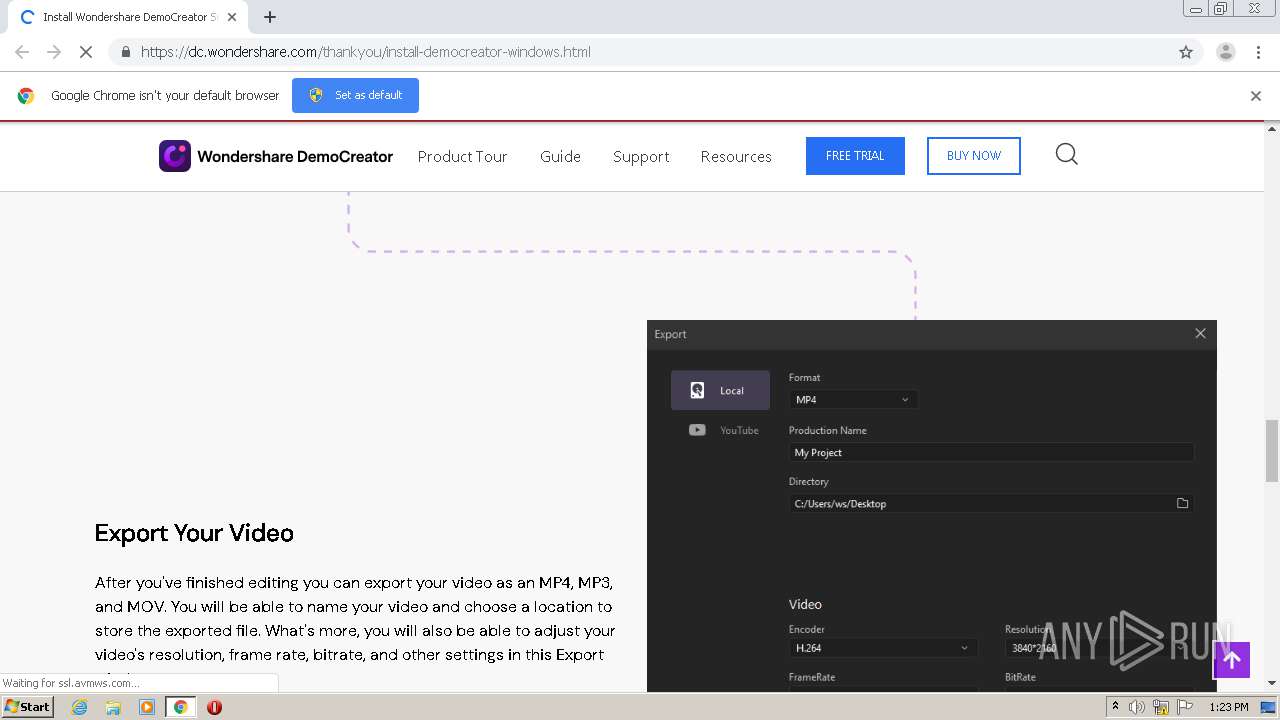Open the Guide menu
The height and width of the screenshot is (720, 1280).
pyautogui.click(x=560, y=156)
